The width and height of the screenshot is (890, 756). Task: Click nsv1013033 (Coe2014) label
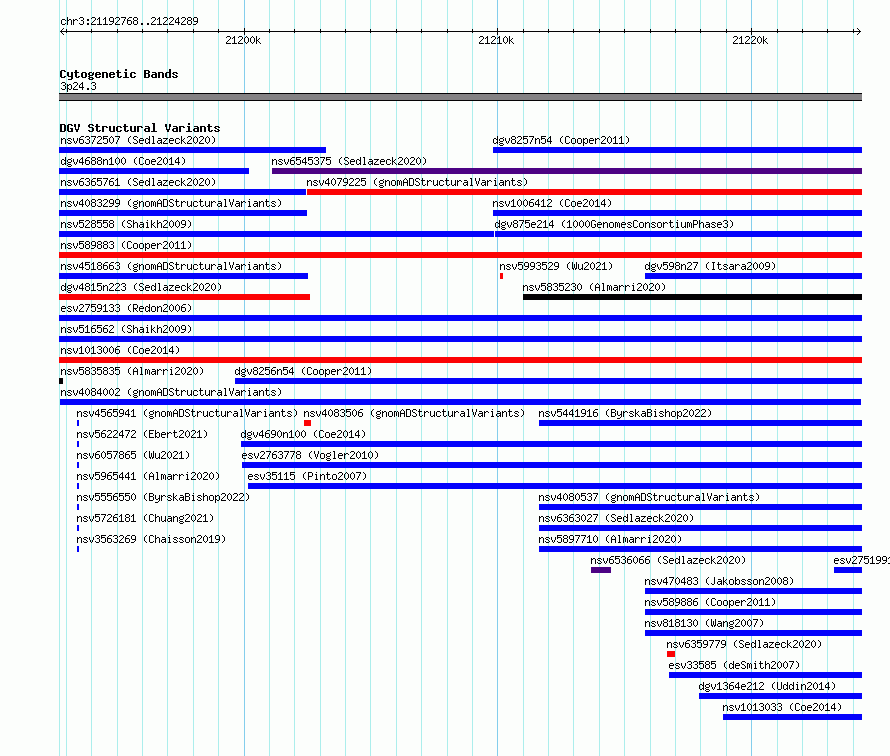[x=782, y=707]
